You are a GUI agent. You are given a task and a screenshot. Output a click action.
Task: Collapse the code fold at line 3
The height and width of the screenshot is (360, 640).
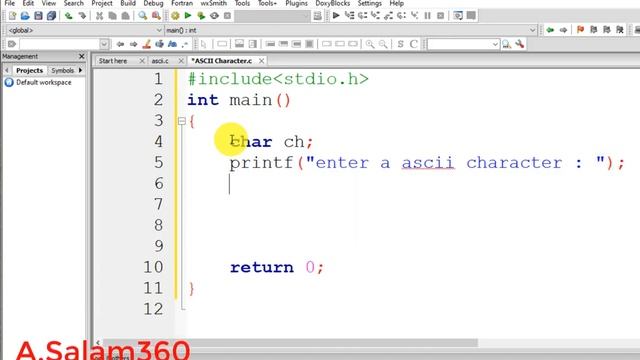point(182,121)
